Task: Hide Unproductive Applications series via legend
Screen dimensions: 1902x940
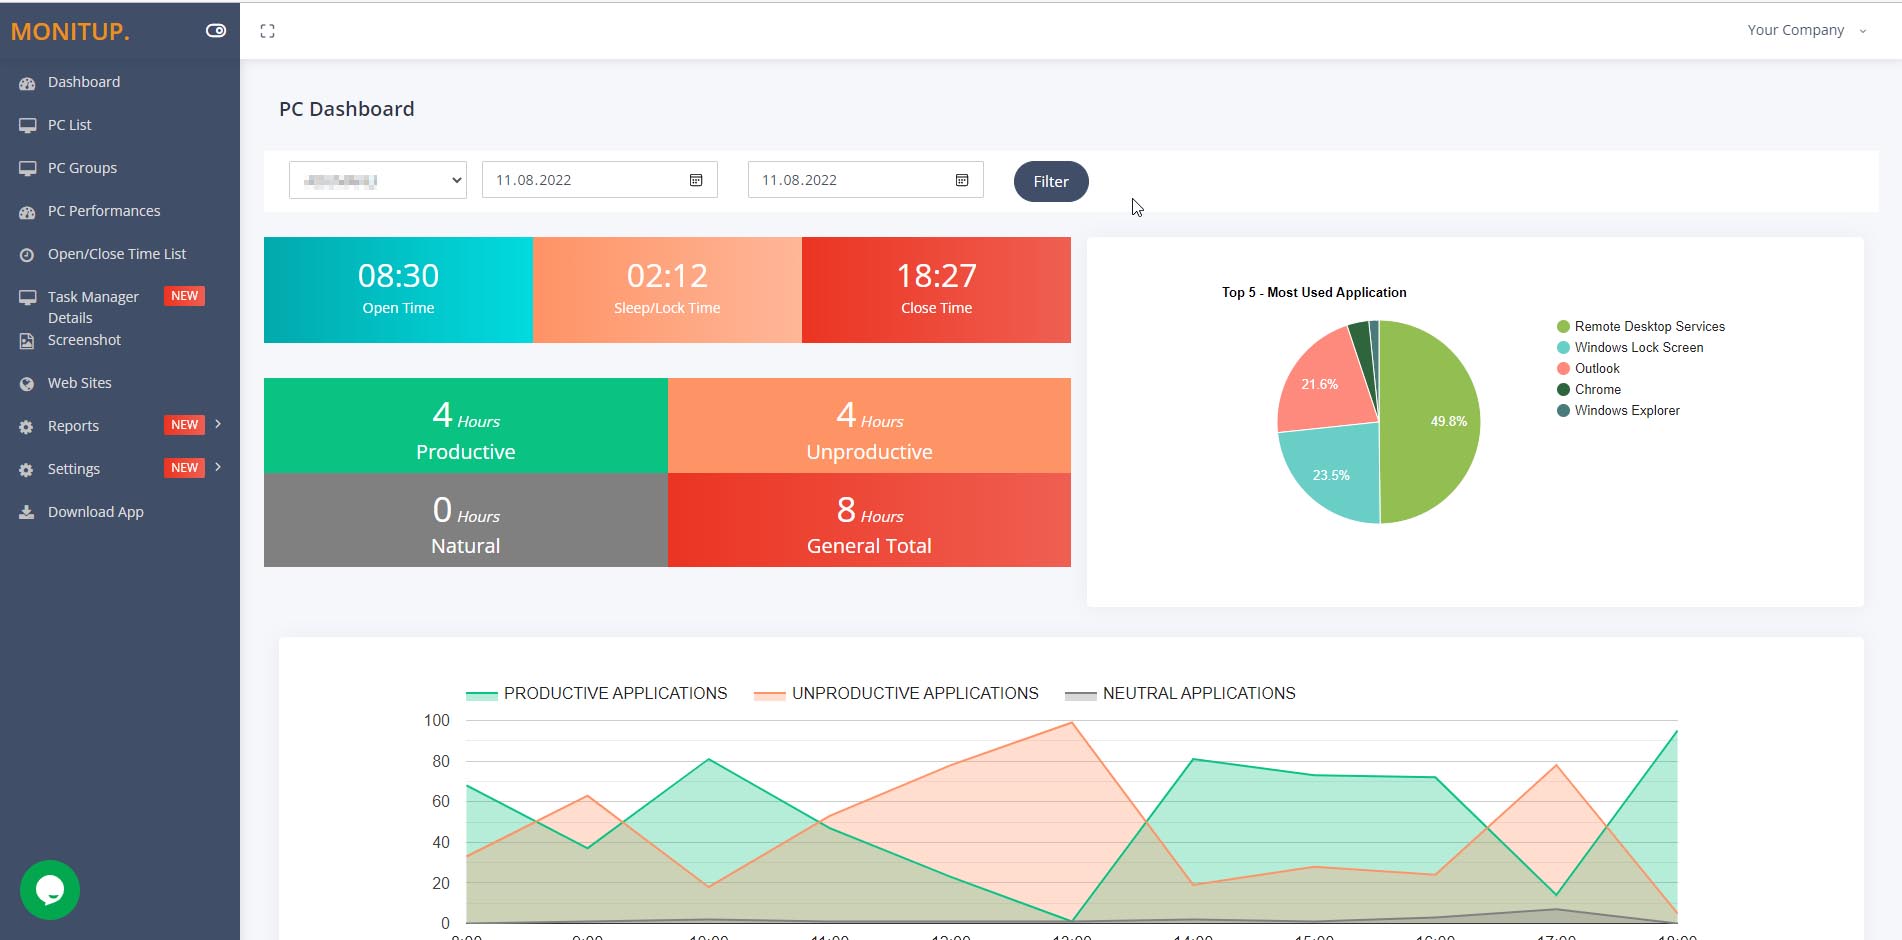Action: click(x=897, y=694)
